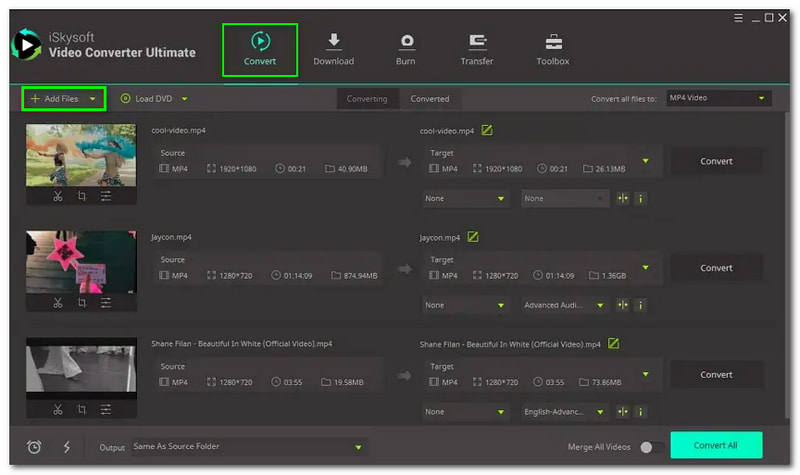The width and height of the screenshot is (800, 475).
Task: Select the cool-video.mp4 thumbnail
Action: pyautogui.click(x=81, y=155)
